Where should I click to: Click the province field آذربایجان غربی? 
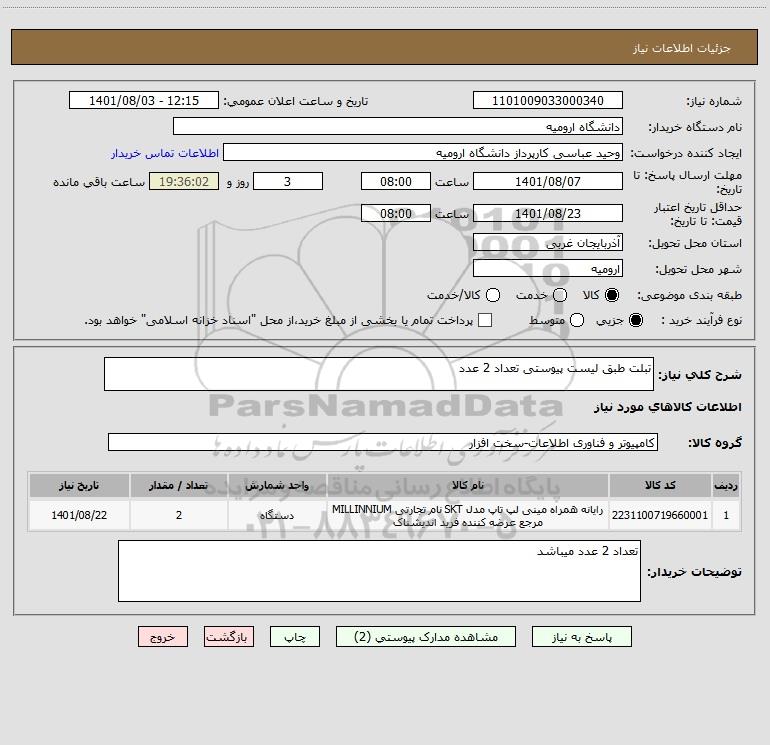[x=548, y=242]
